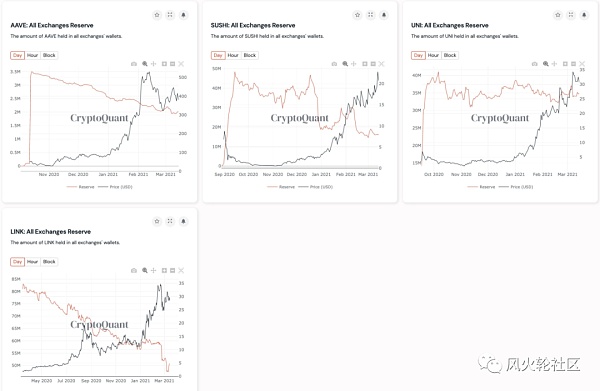600x391 pixels.
Task: Toggle Reserve legend on UNI chart
Action: point(481,187)
